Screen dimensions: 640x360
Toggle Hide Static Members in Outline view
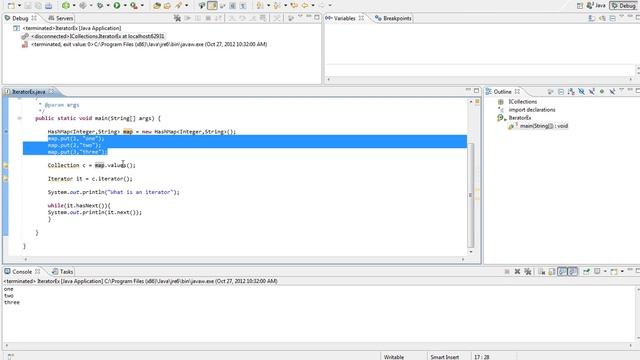point(591,91)
